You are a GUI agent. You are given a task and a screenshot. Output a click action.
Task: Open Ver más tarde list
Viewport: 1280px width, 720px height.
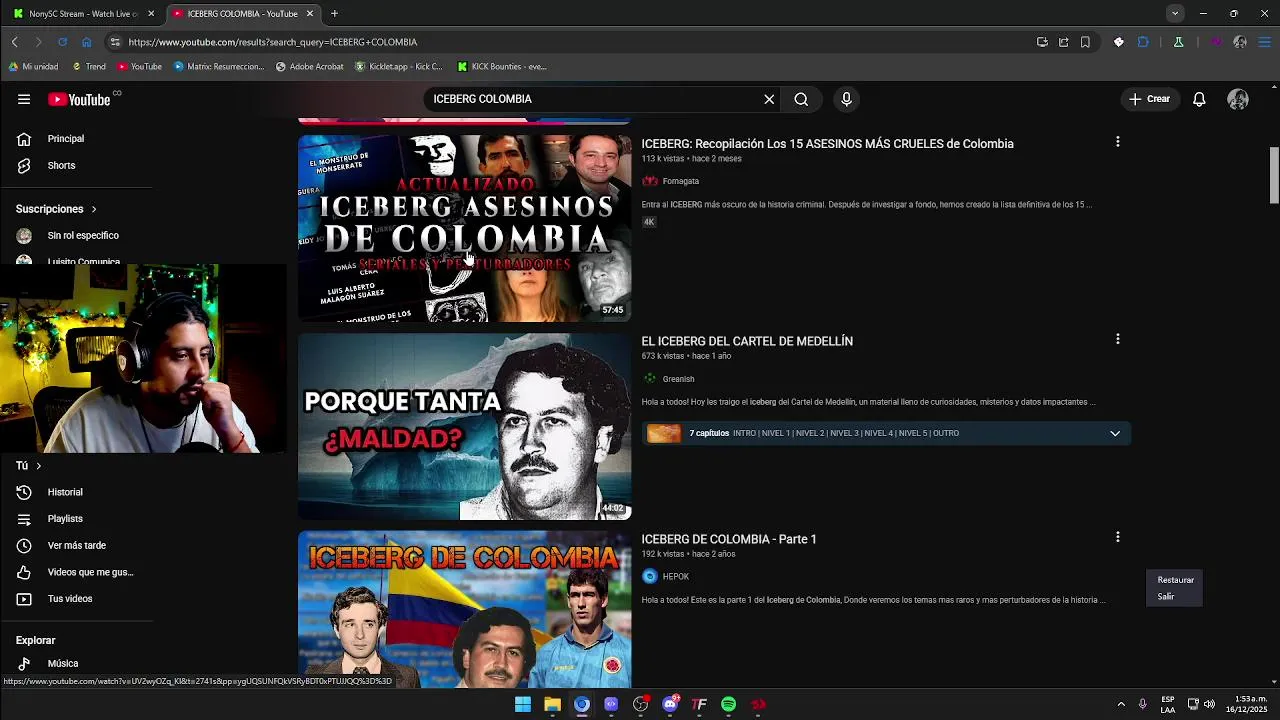coord(75,545)
